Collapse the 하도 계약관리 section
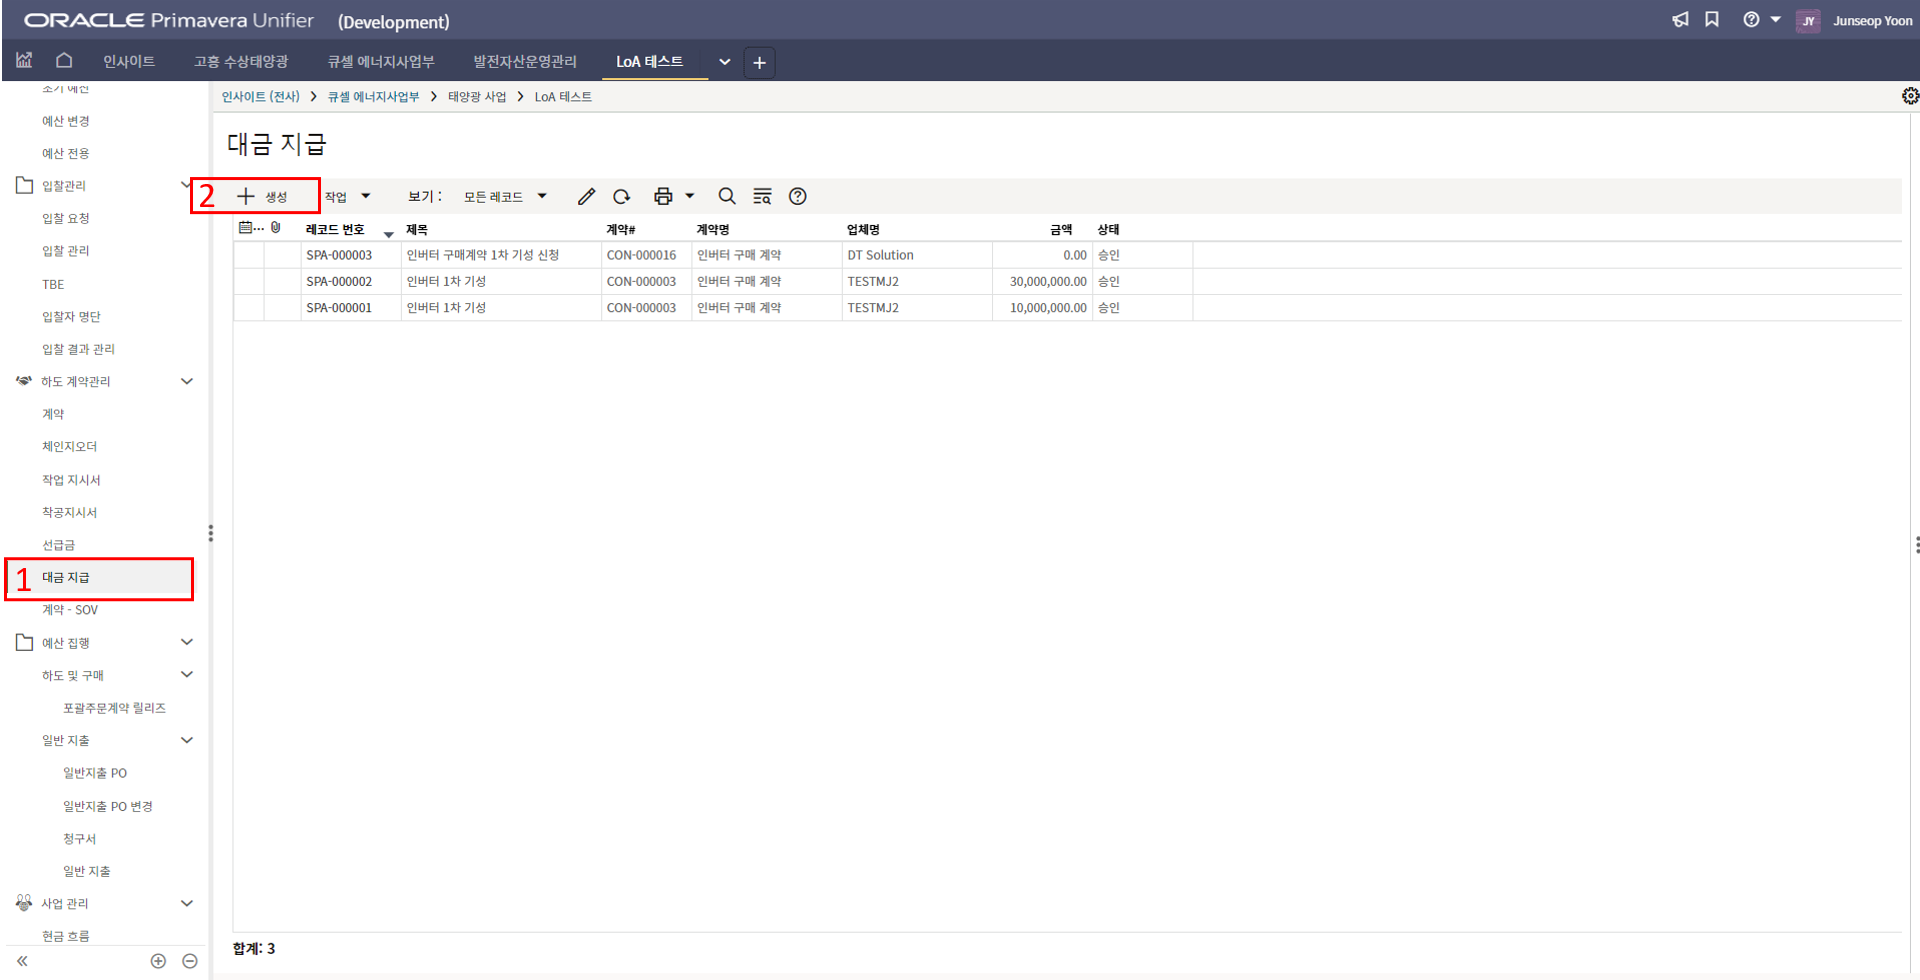Screen dimensions: 1920x980 pos(187,381)
